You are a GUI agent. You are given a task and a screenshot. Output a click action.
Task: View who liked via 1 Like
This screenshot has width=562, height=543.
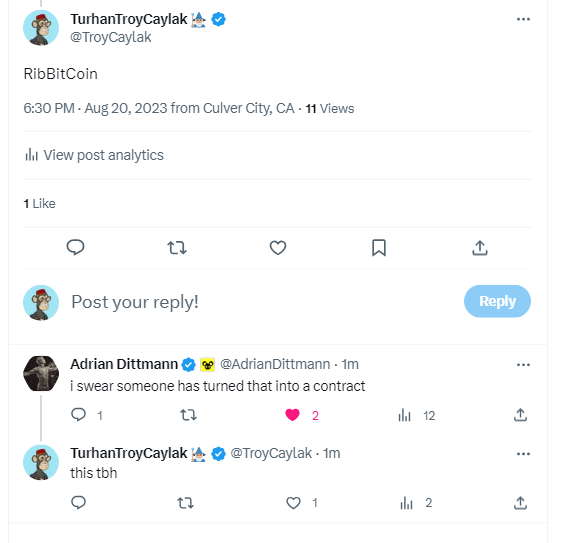[x=39, y=204]
